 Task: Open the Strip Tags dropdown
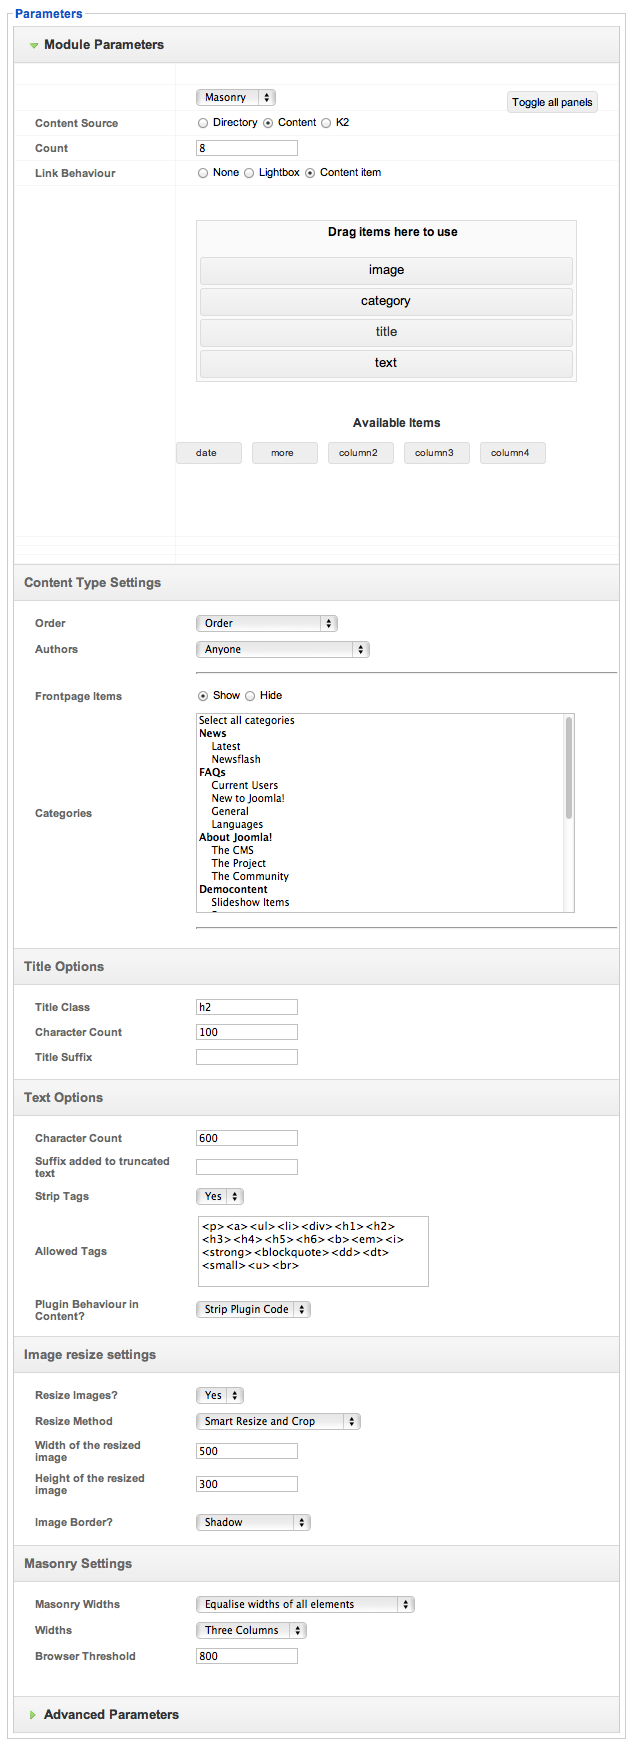tap(220, 1196)
